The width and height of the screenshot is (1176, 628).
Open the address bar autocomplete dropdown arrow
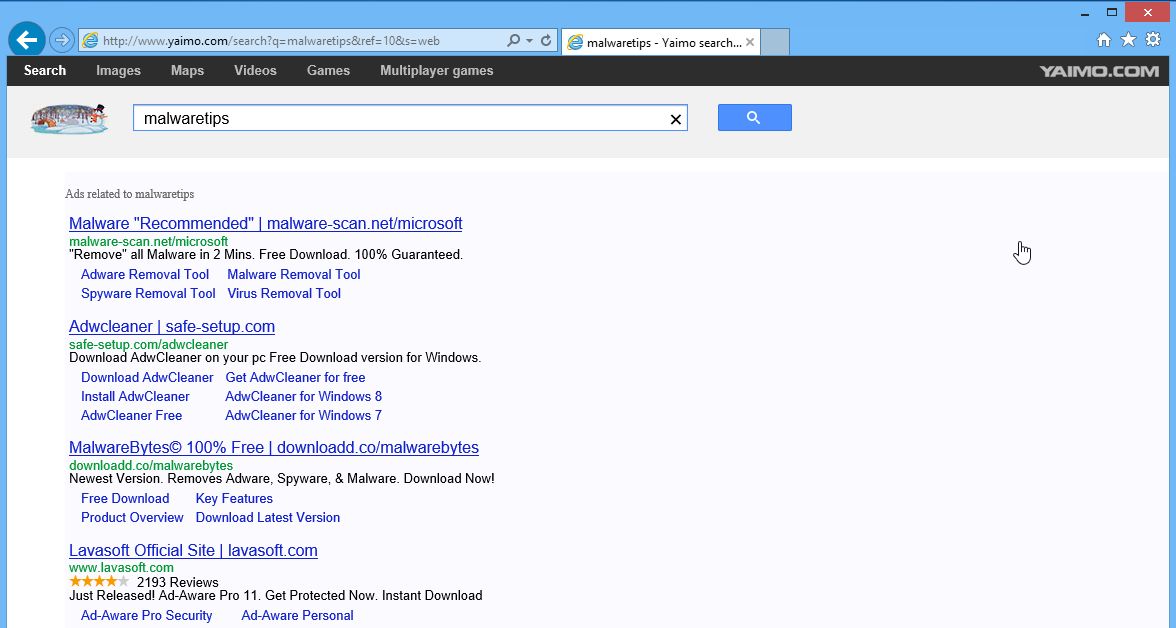click(530, 41)
